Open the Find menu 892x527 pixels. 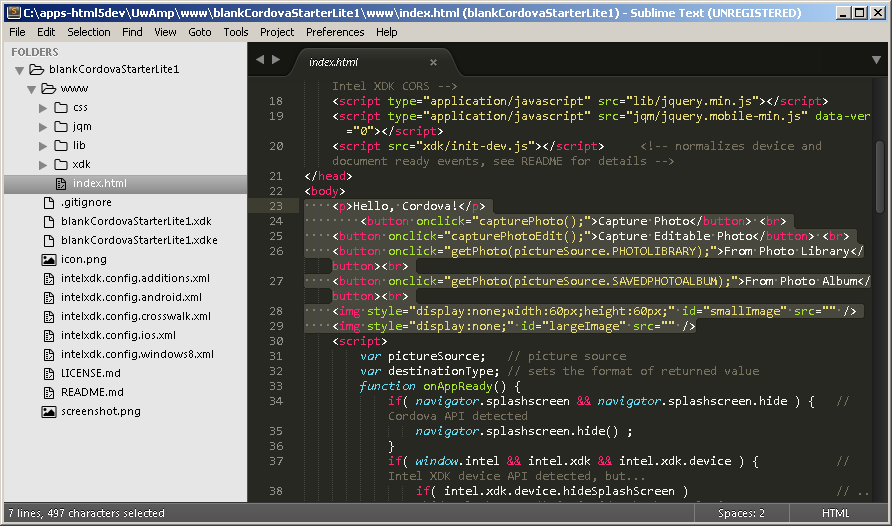pos(132,32)
